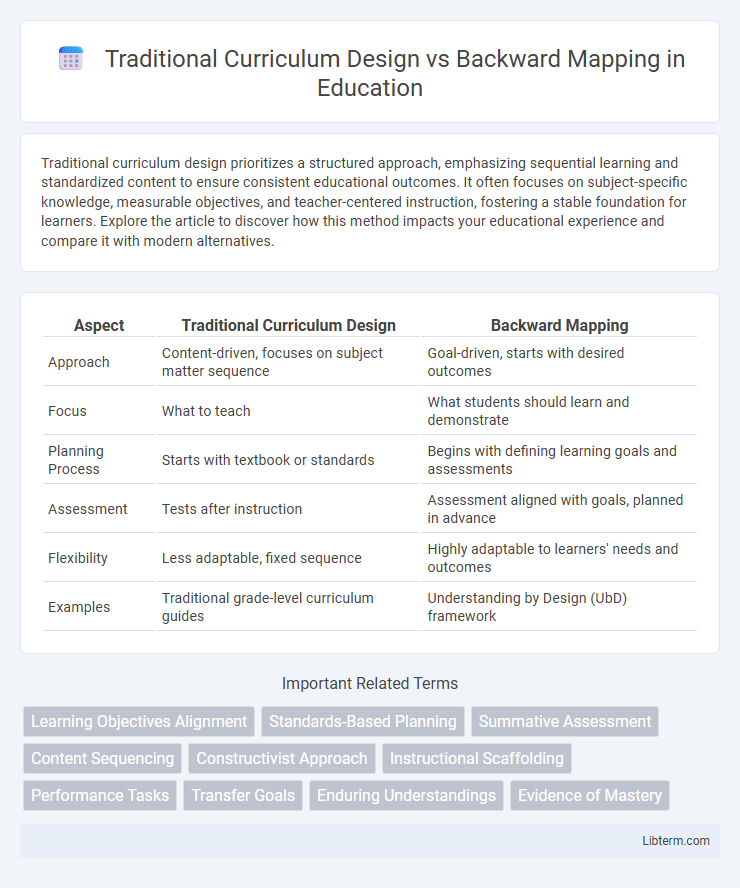The width and height of the screenshot is (740, 888).
Task: Select the Instructional Scaffolding tag
Action: coord(477,758)
